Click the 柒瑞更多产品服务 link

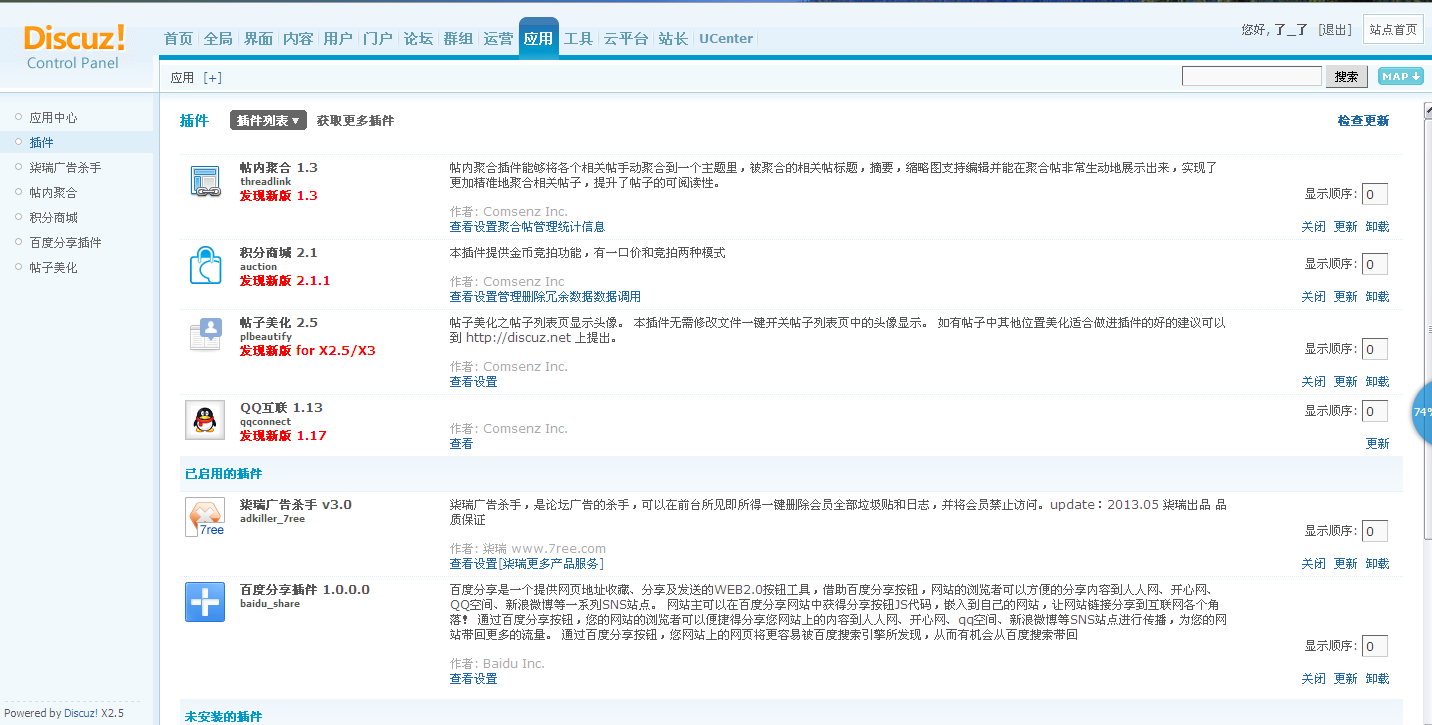pos(551,564)
